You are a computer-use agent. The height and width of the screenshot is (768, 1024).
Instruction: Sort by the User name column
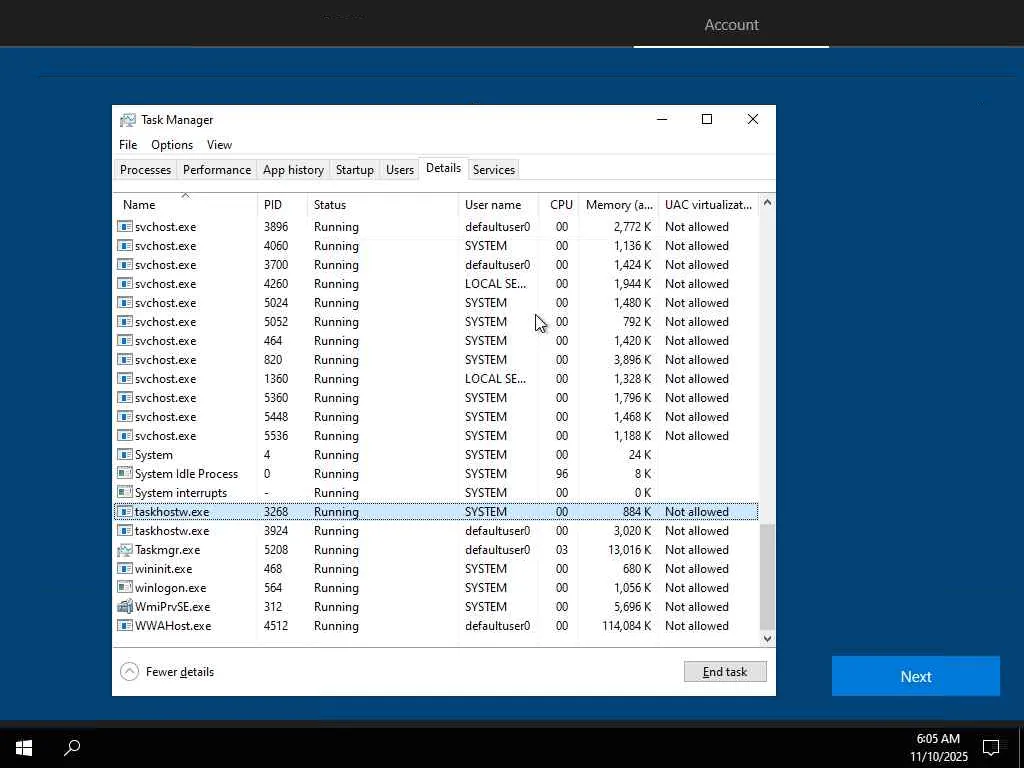tap(498, 204)
